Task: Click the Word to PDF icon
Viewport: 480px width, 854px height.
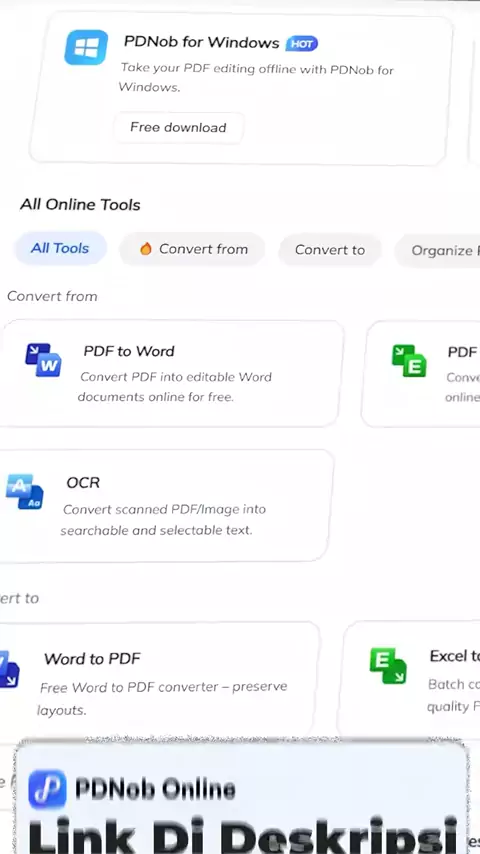Action: point(9,669)
